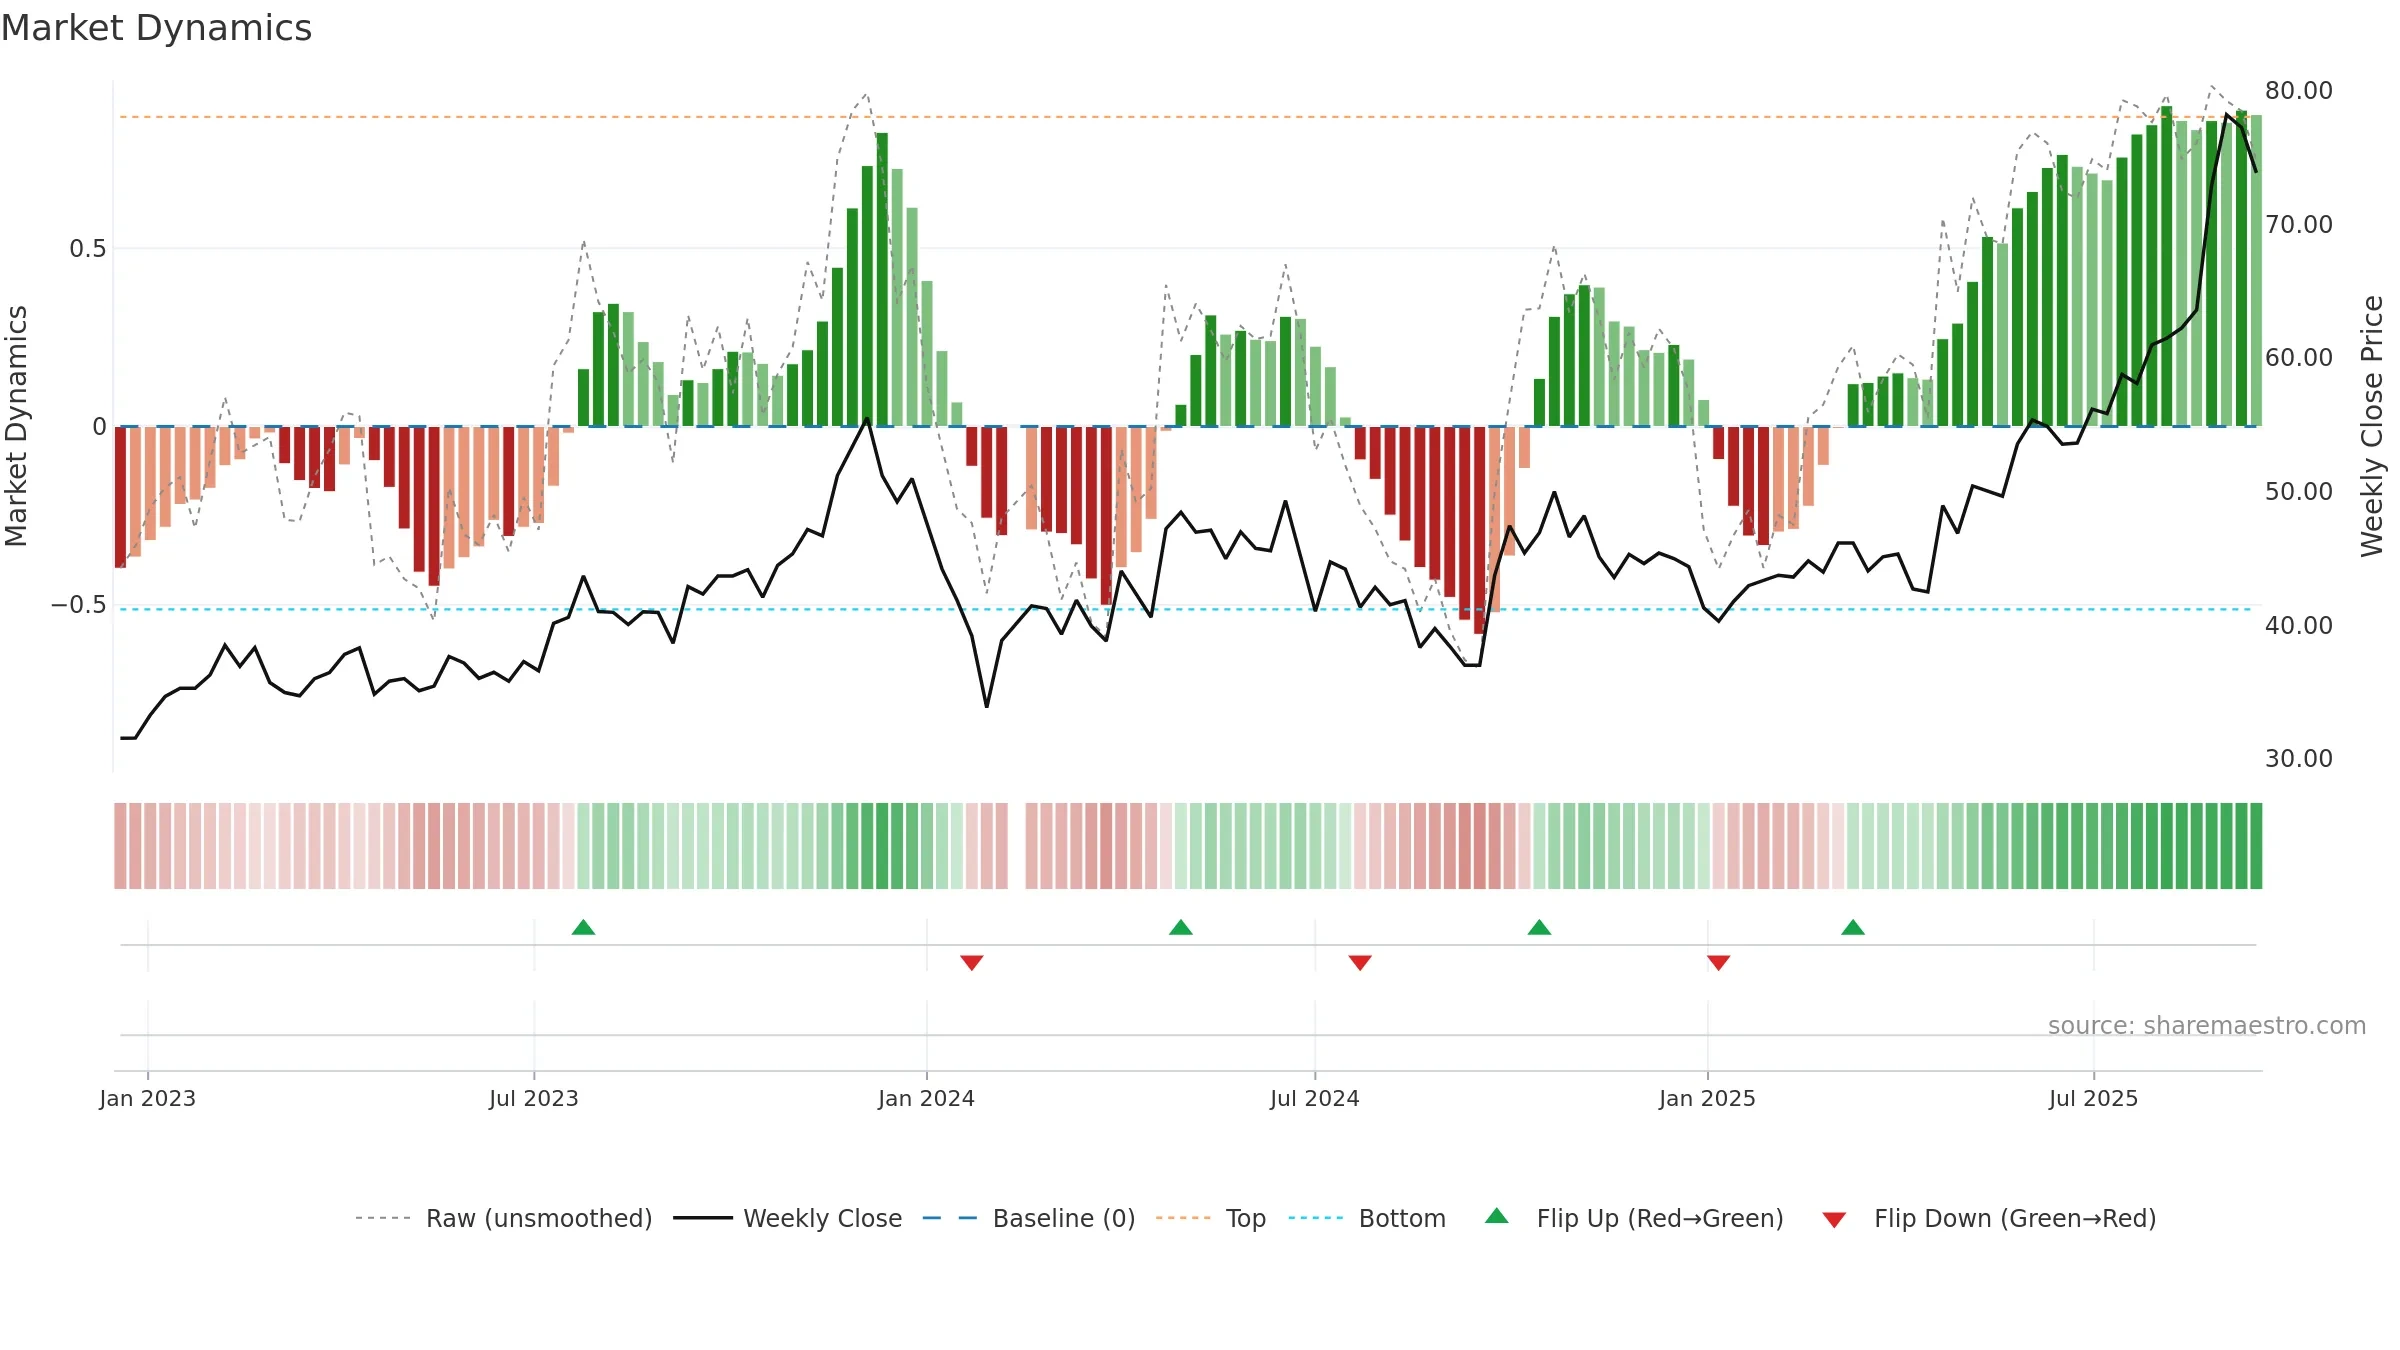The image size is (2400, 1350).
Task: Click the Jan 2025 axis label
Action: pos(1708,1098)
